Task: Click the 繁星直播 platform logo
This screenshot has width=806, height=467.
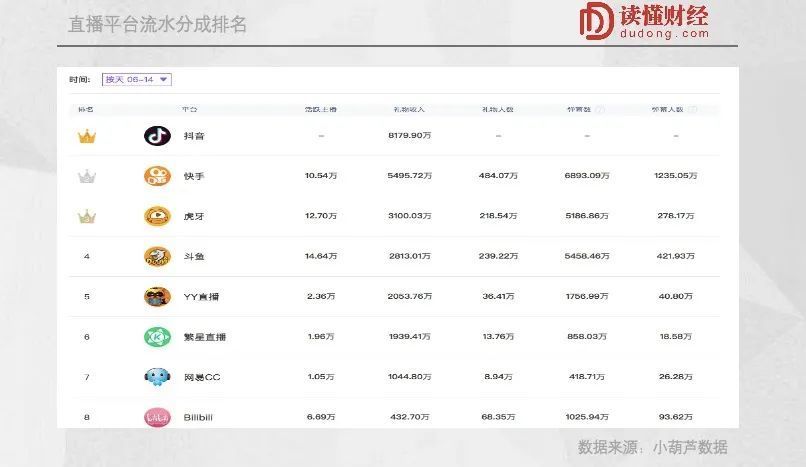Action: pyautogui.click(x=157, y=337)
